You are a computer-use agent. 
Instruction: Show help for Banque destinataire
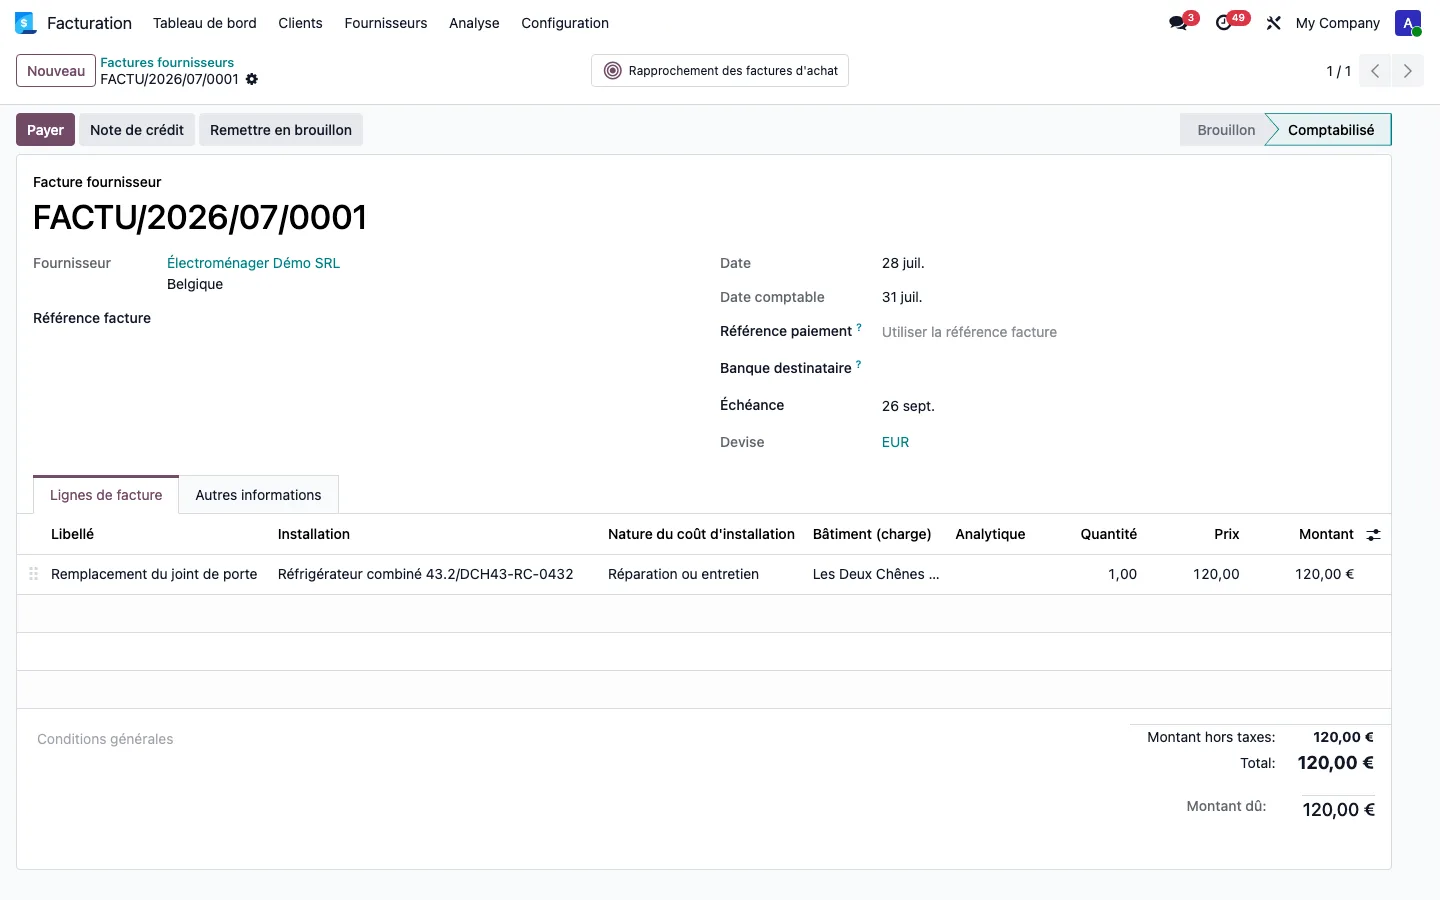click(858, 364)
